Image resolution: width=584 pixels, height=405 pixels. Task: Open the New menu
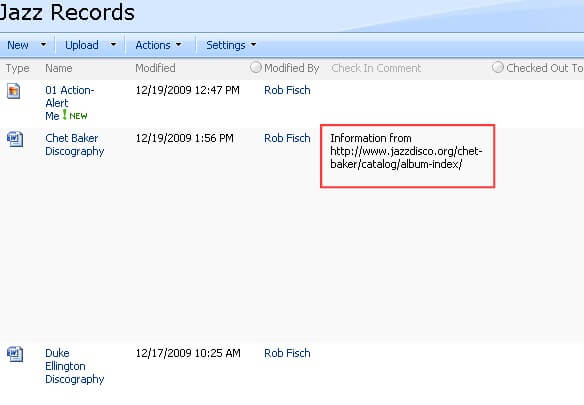click(18, 45)
